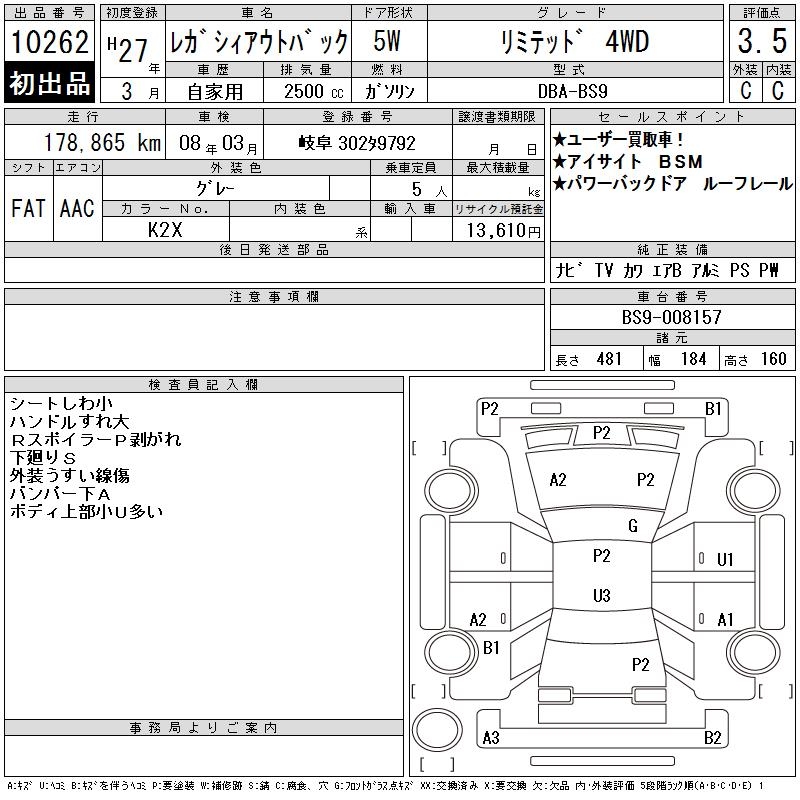Click the recycle deposit 13,610円
The width and height of the screenshot is (800, 800).
(503, 231)
